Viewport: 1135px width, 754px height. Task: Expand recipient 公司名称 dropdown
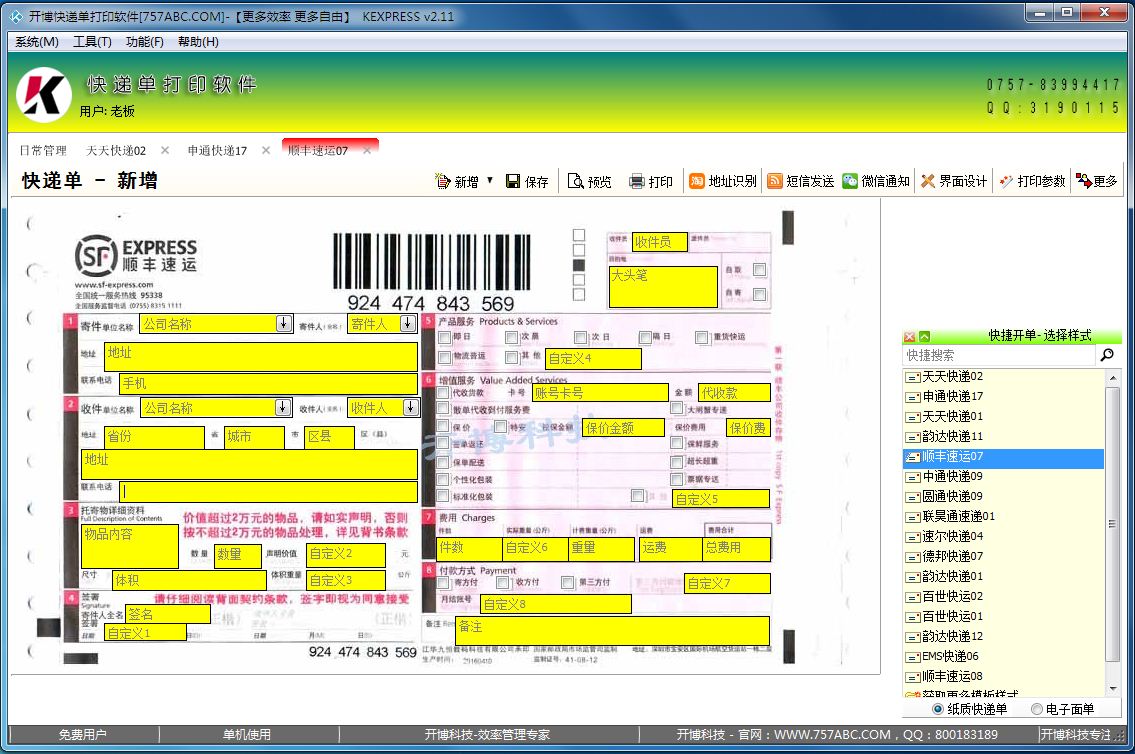pyautogui.click(x=283, y=407)
